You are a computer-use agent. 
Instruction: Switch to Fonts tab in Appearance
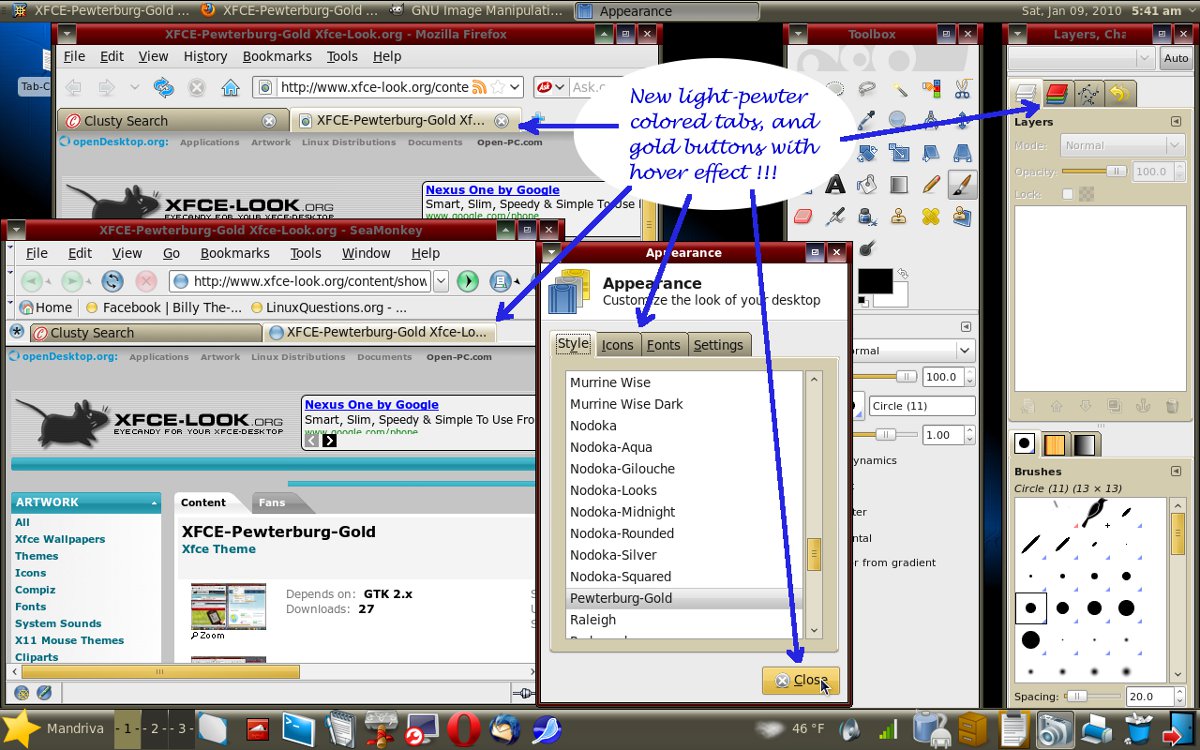[663, 345]
